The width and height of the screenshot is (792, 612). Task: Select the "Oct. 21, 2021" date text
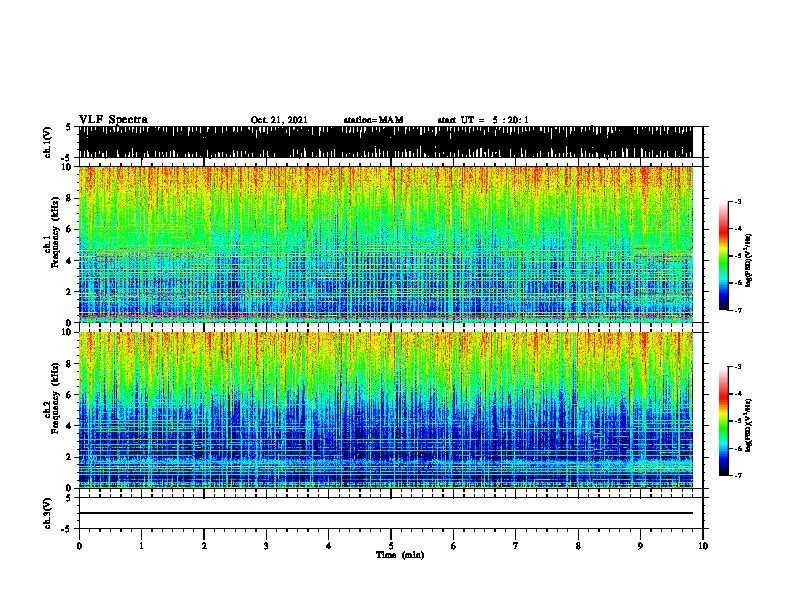[279, 120]
